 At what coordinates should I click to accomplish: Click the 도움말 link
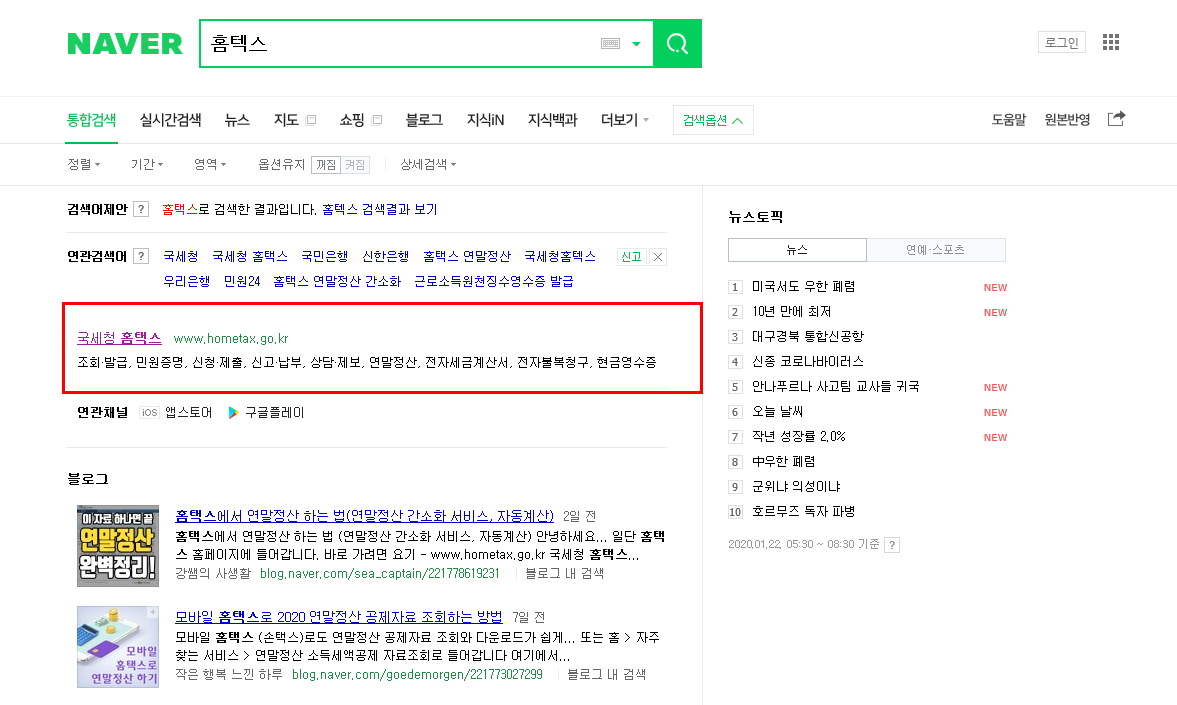1009,119
